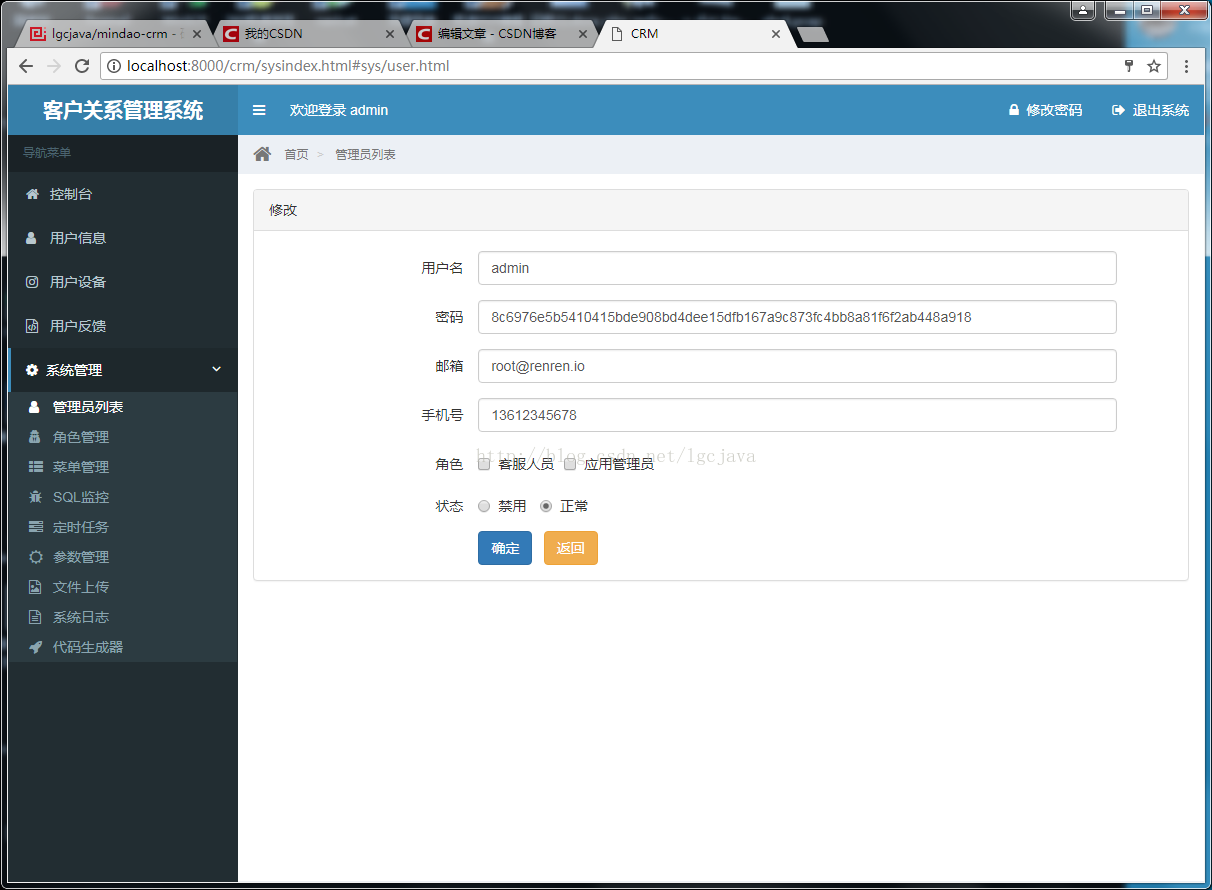
Task: Click the 邮箱 input field
Action: point(797,366)
